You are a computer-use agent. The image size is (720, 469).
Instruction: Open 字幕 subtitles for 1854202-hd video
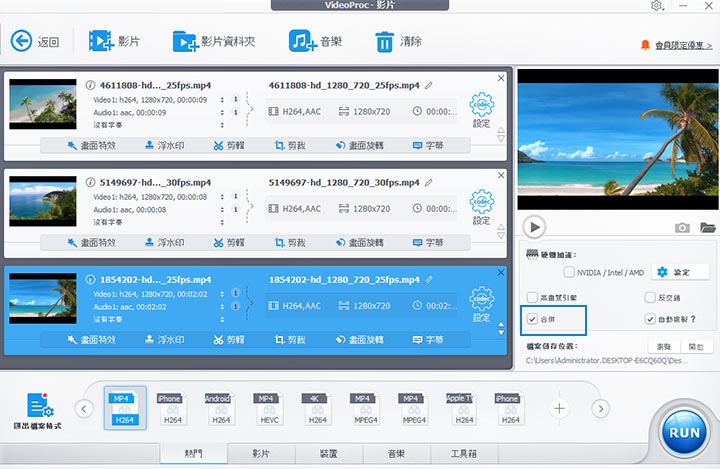pyautogui.click(x=428, y=339)
